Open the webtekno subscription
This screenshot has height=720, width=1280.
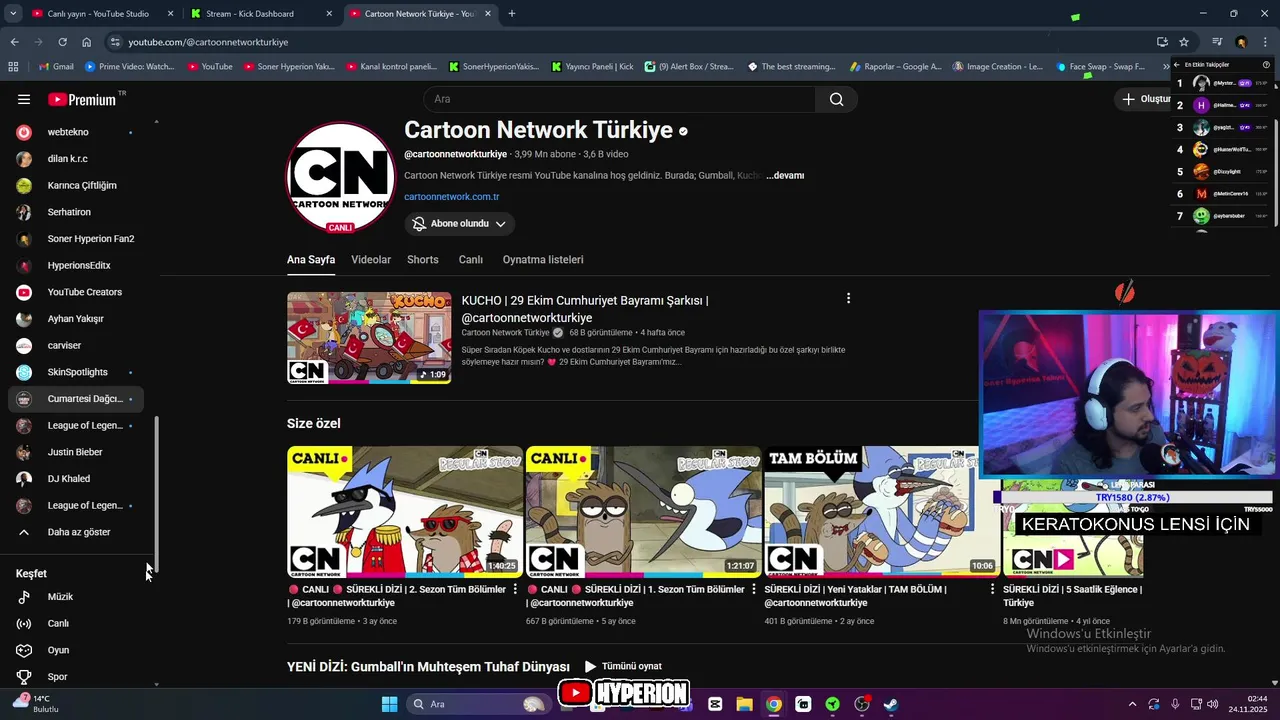click(76, 132)
